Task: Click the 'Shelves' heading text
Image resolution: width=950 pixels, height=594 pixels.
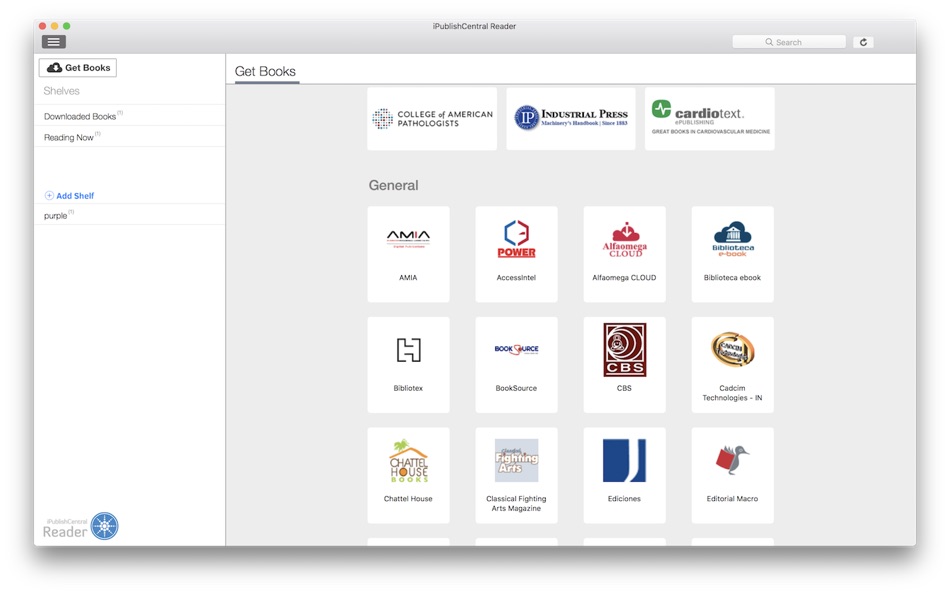Action: click(61, 91)
